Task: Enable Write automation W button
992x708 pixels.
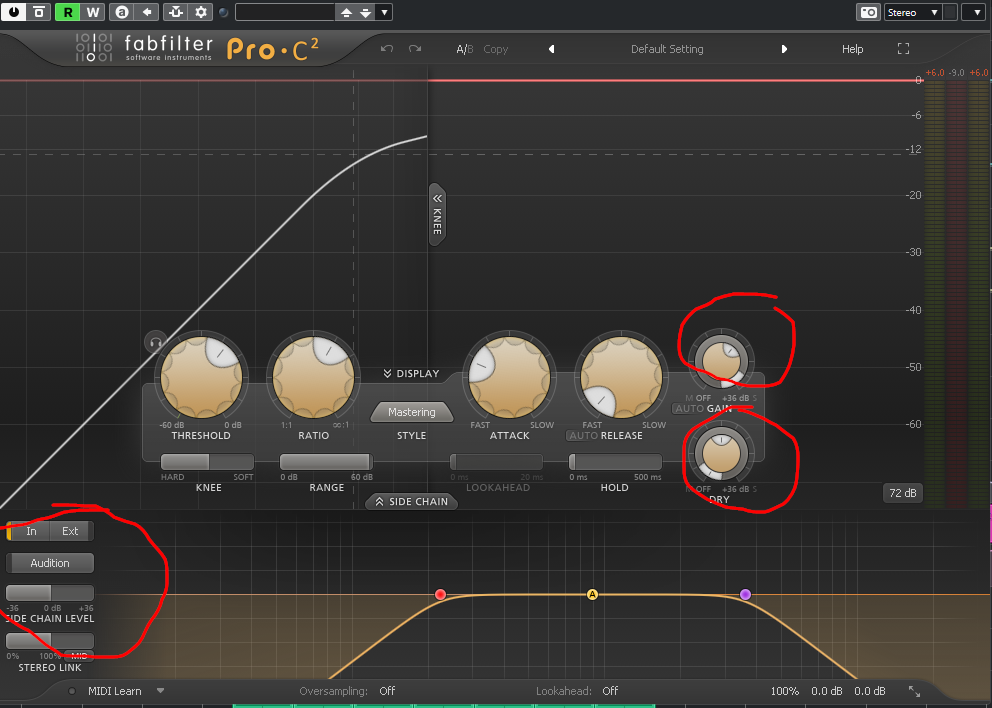Action: 92,12
